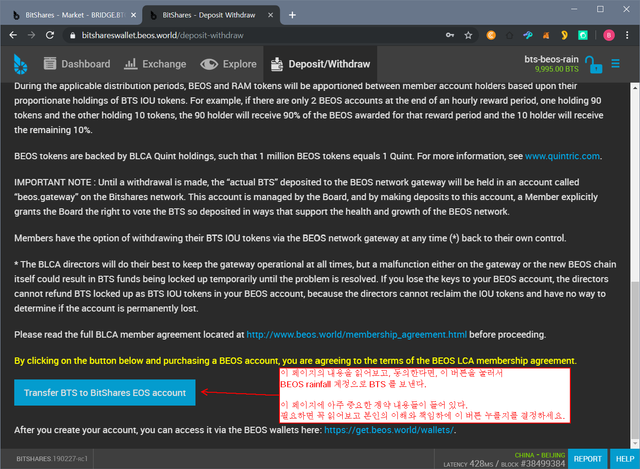The width and height of the screenshot is (640, 469).
Task: Click Transfer BTS to BitShares EOS account
Action: (x=105, y=393)
